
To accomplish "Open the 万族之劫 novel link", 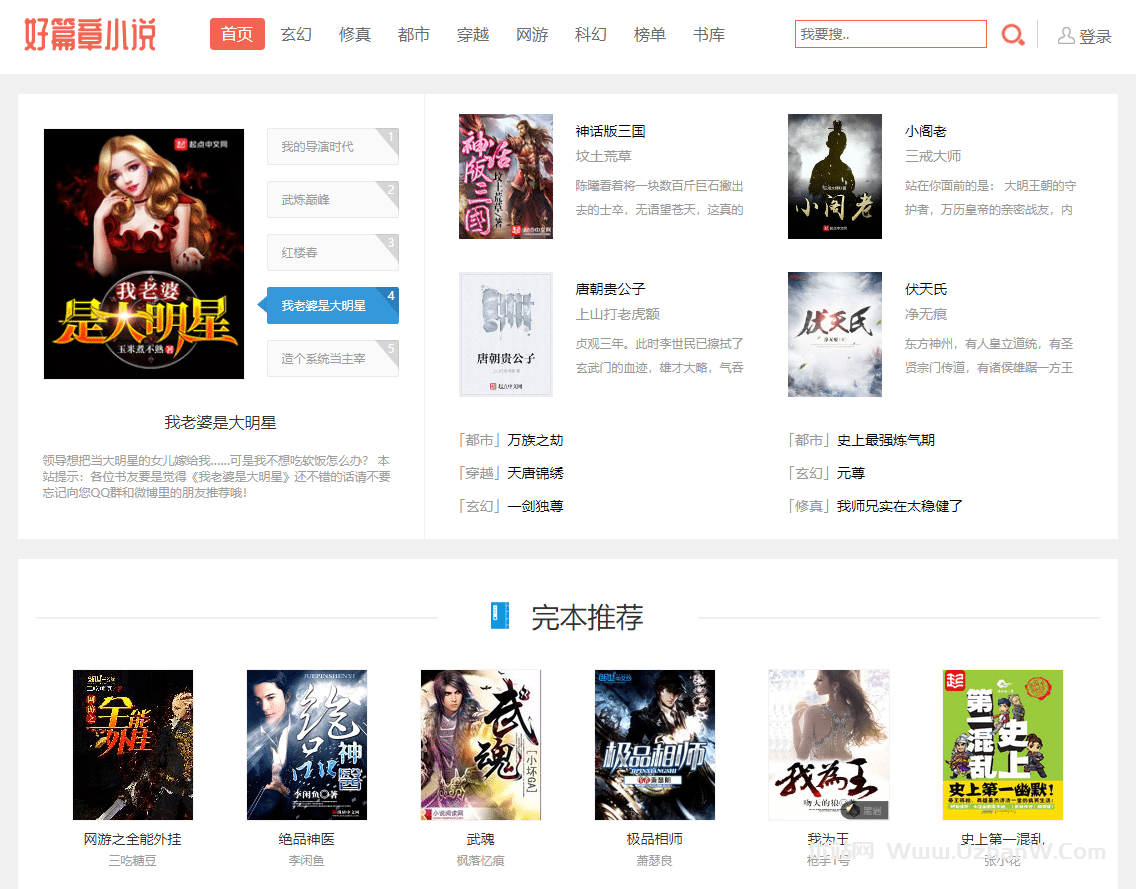I will (x=535, y=440).
